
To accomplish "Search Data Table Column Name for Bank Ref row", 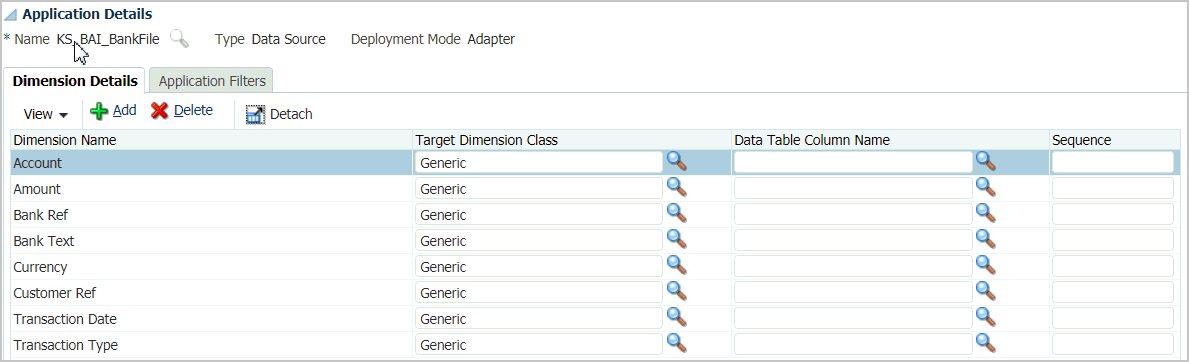I will point(985,213).
